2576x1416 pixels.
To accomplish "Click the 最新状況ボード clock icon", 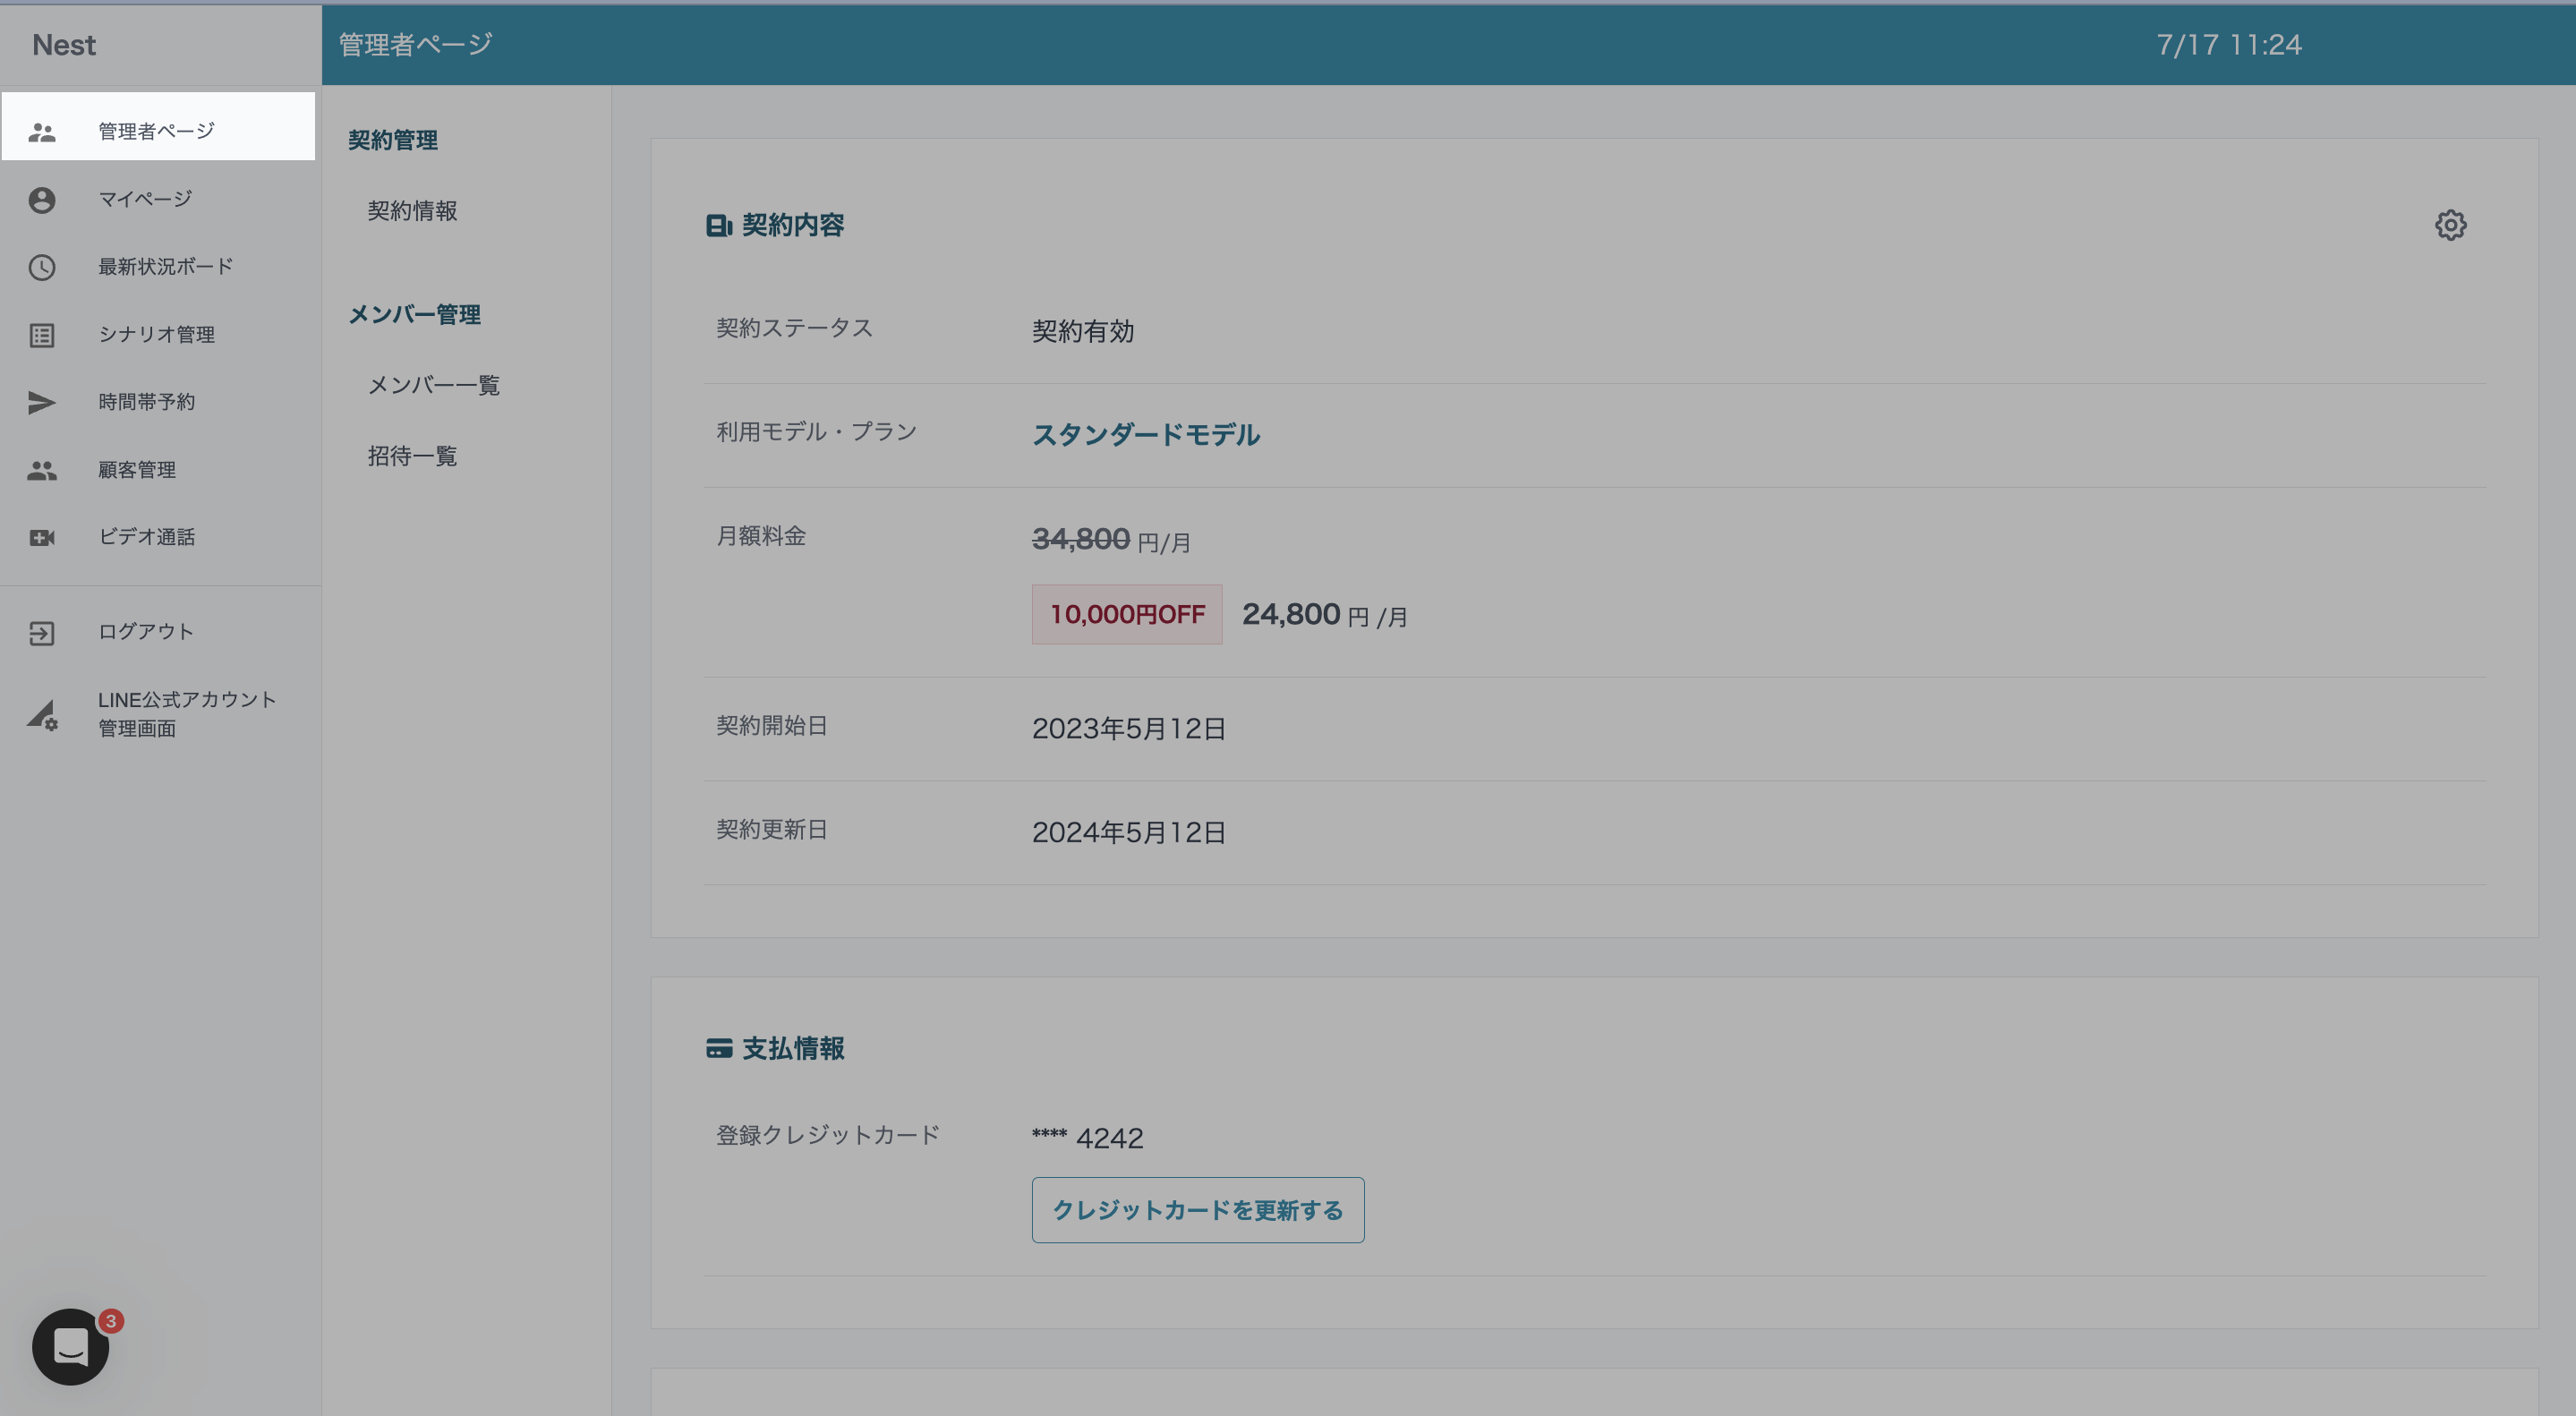I will click(x=42, y=267).
